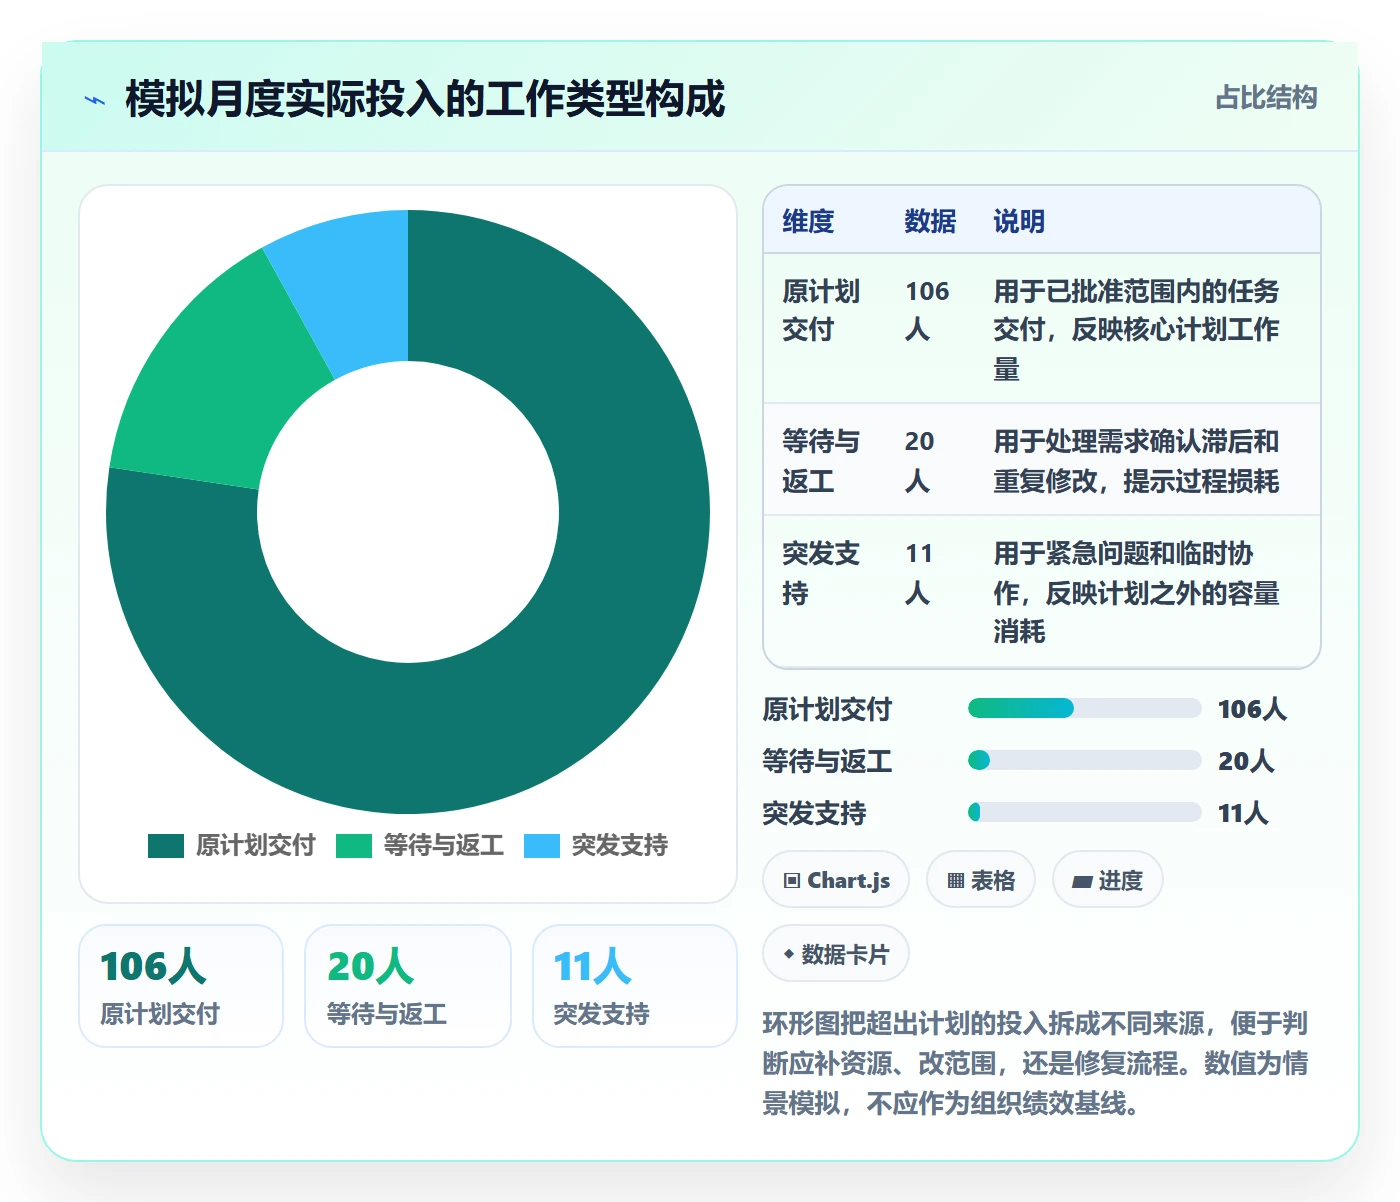
Task: Click the 11人 value beside progress bar
Action: tap(1243, 813)
